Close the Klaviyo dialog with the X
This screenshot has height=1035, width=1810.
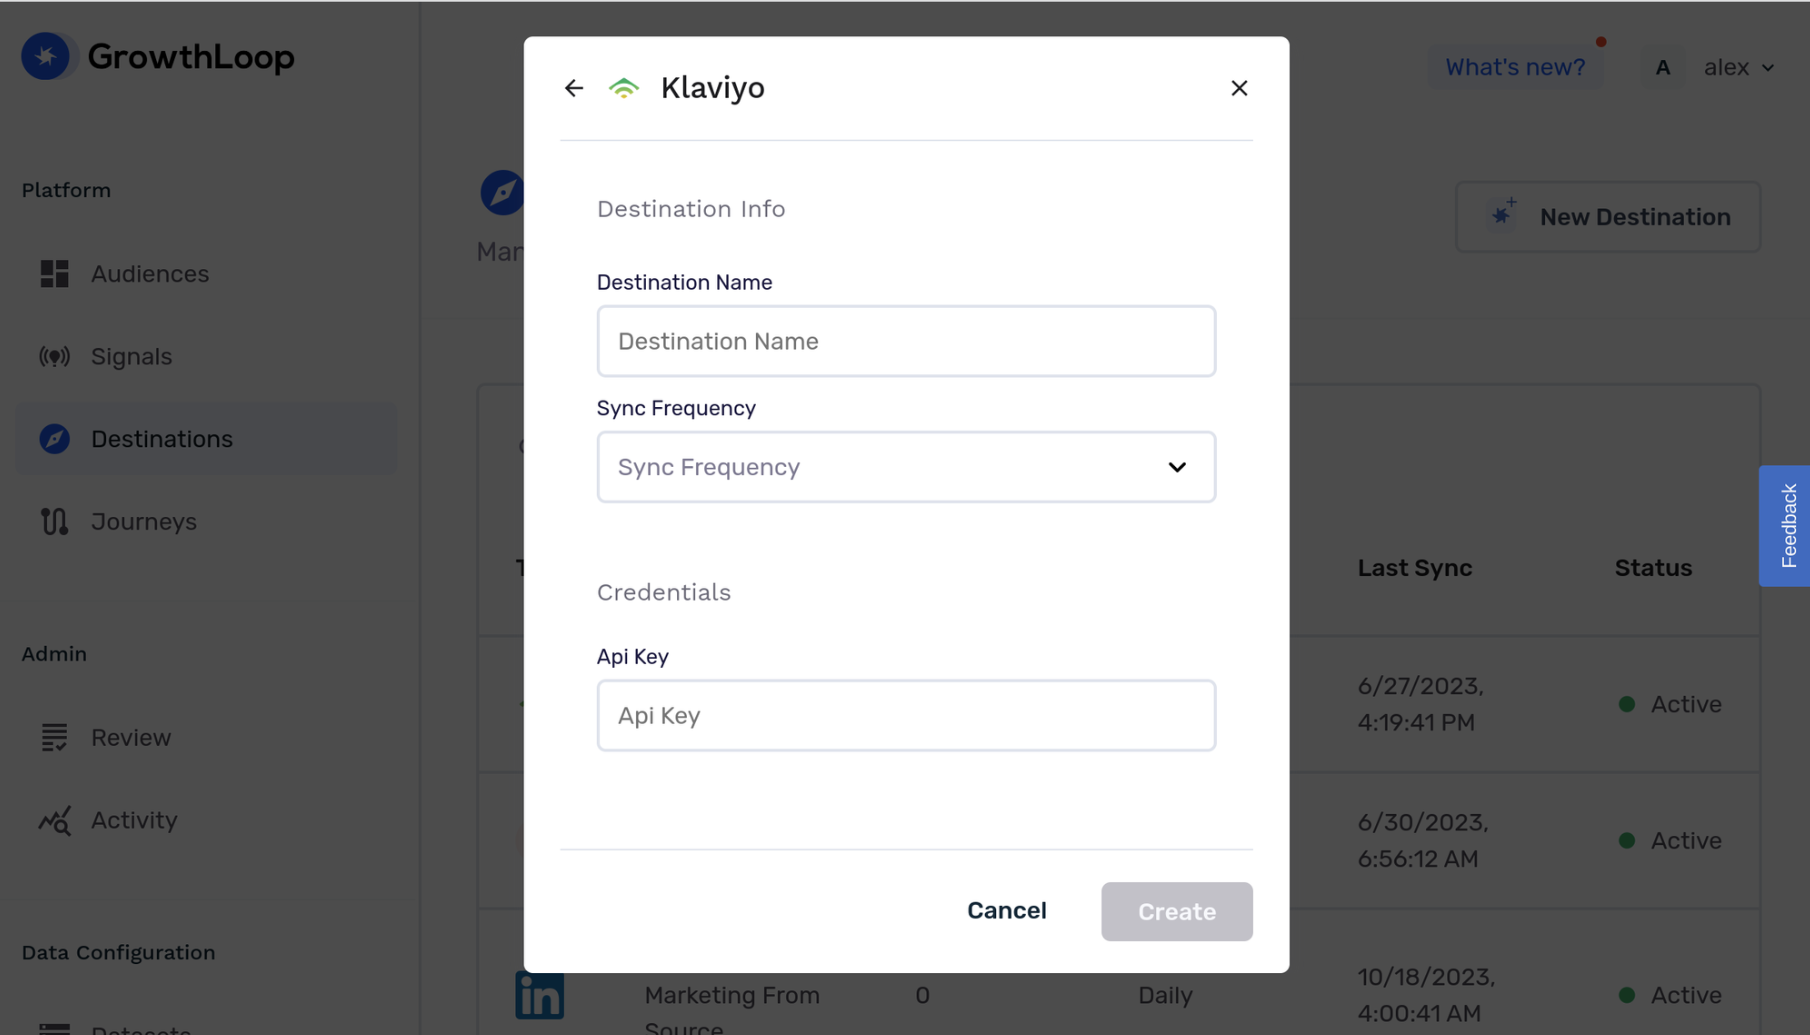pyautogui.click(x=1239, y=88)
